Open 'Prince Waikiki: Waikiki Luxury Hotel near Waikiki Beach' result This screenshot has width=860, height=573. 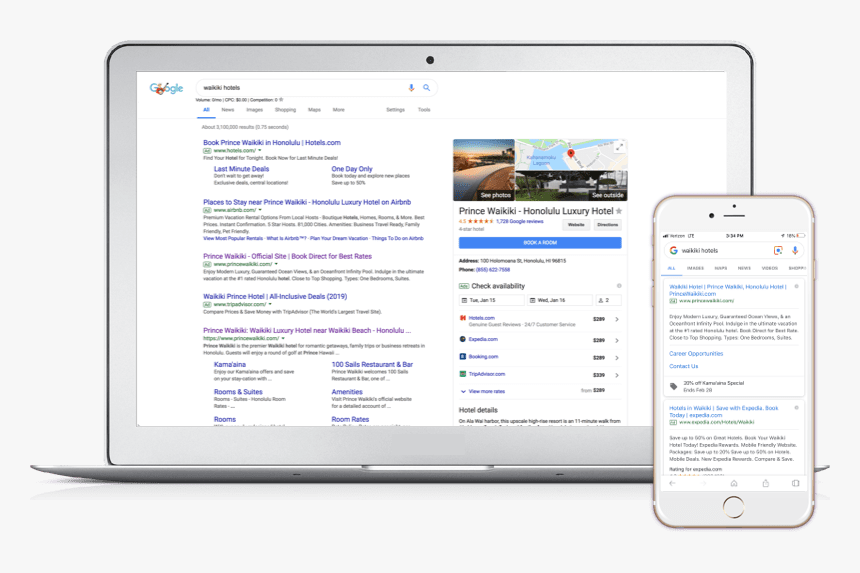307,331
